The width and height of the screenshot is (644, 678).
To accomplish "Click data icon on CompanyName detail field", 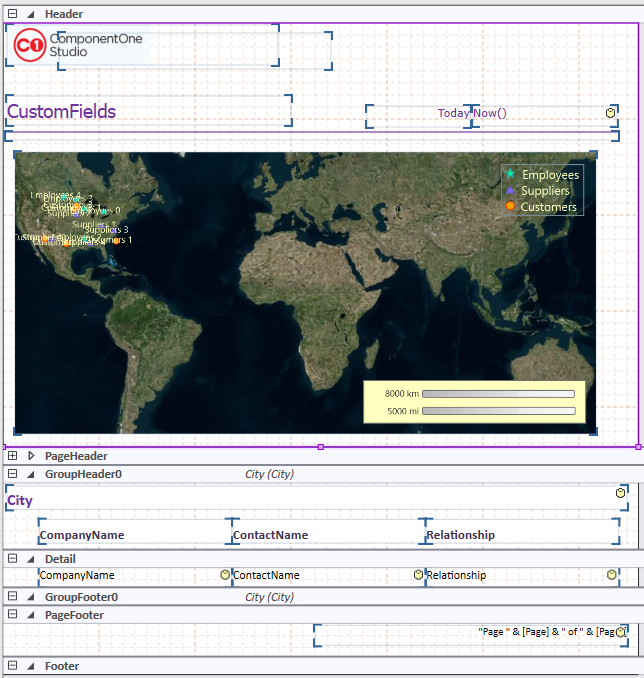I will pyautogui.click(x=225, y=575).
